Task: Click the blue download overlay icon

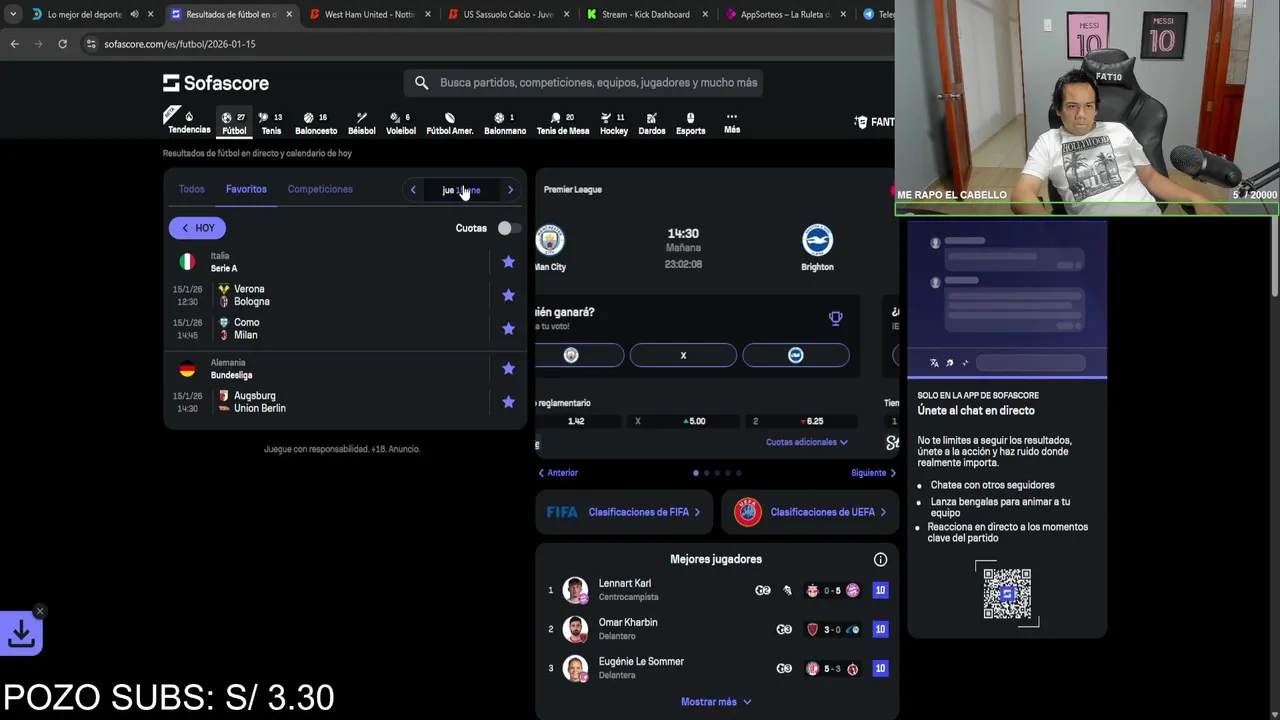Action: click(x=21, y=634)
